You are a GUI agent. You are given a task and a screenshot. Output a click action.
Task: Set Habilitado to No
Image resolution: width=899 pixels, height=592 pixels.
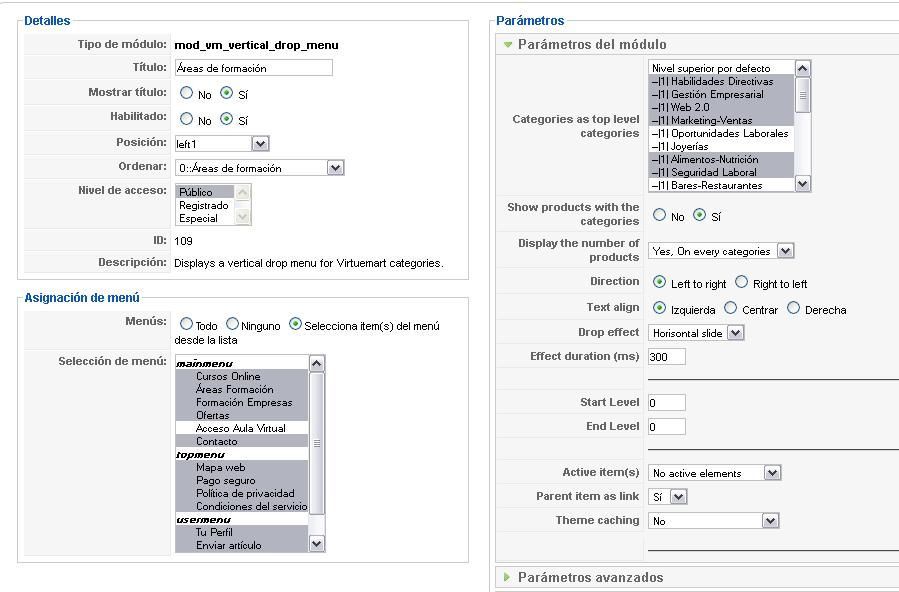pyautogui.click(x=186, y=119)
